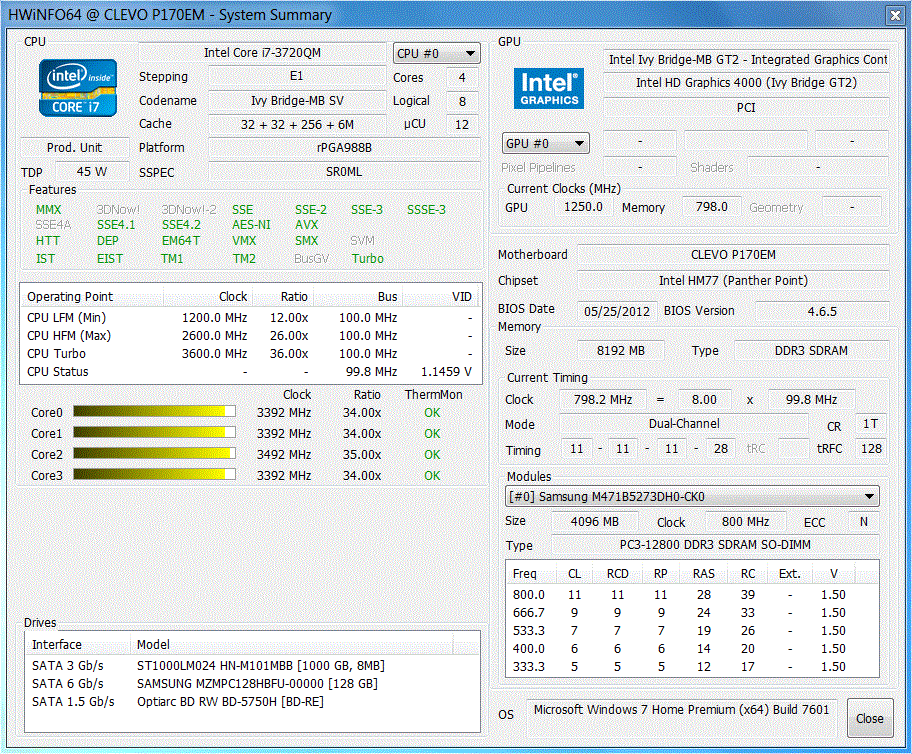Click the GPU memory clock value 798.0

tap(712, 207)
